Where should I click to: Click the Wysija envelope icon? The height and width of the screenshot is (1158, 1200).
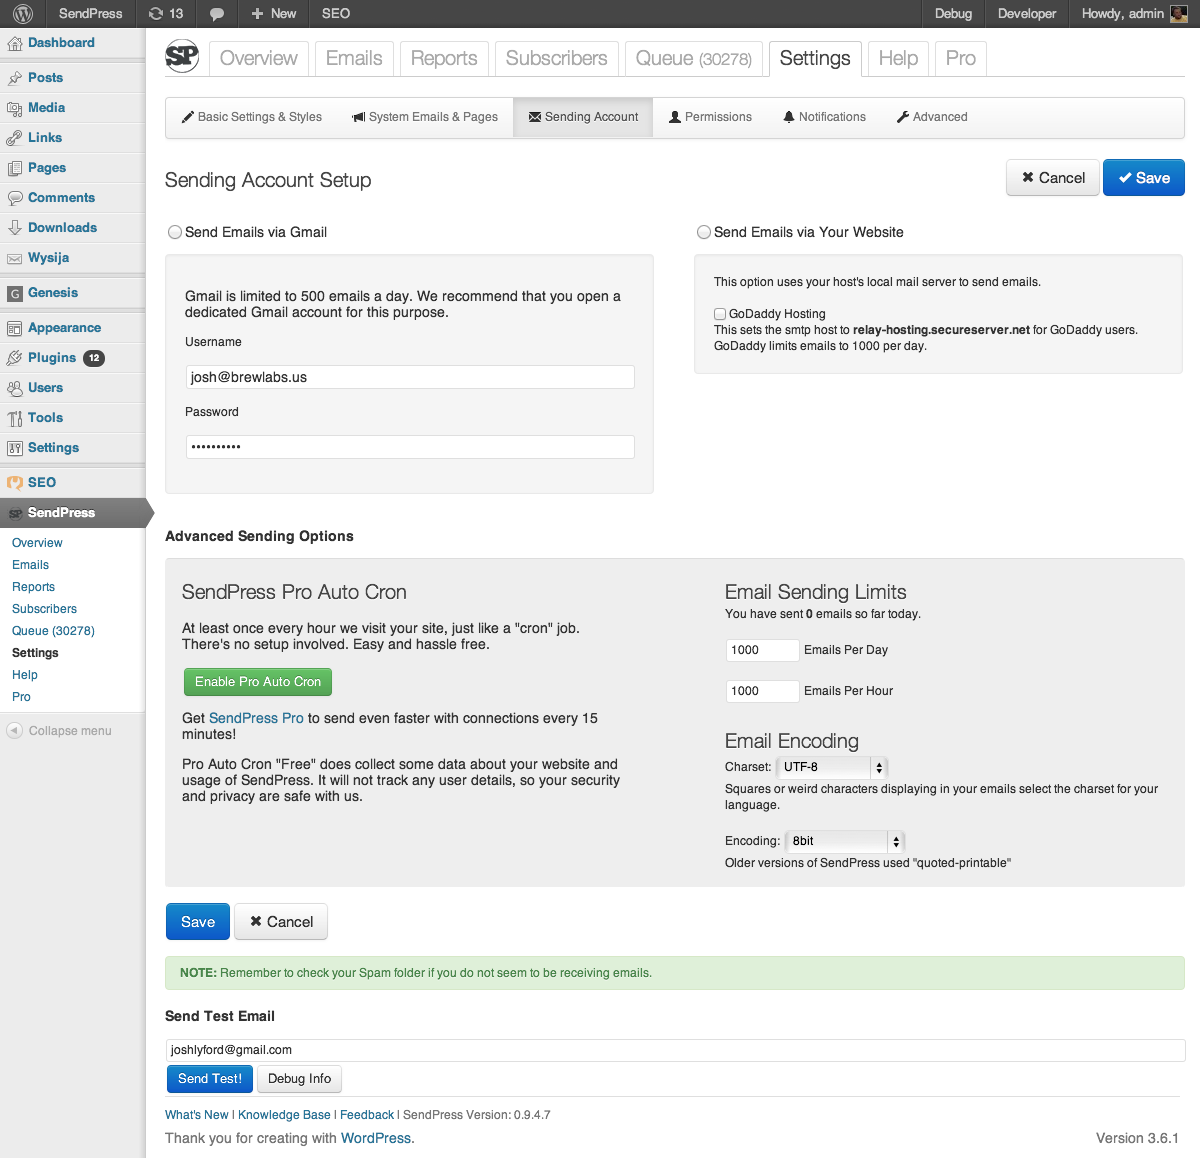click(15, 258)
